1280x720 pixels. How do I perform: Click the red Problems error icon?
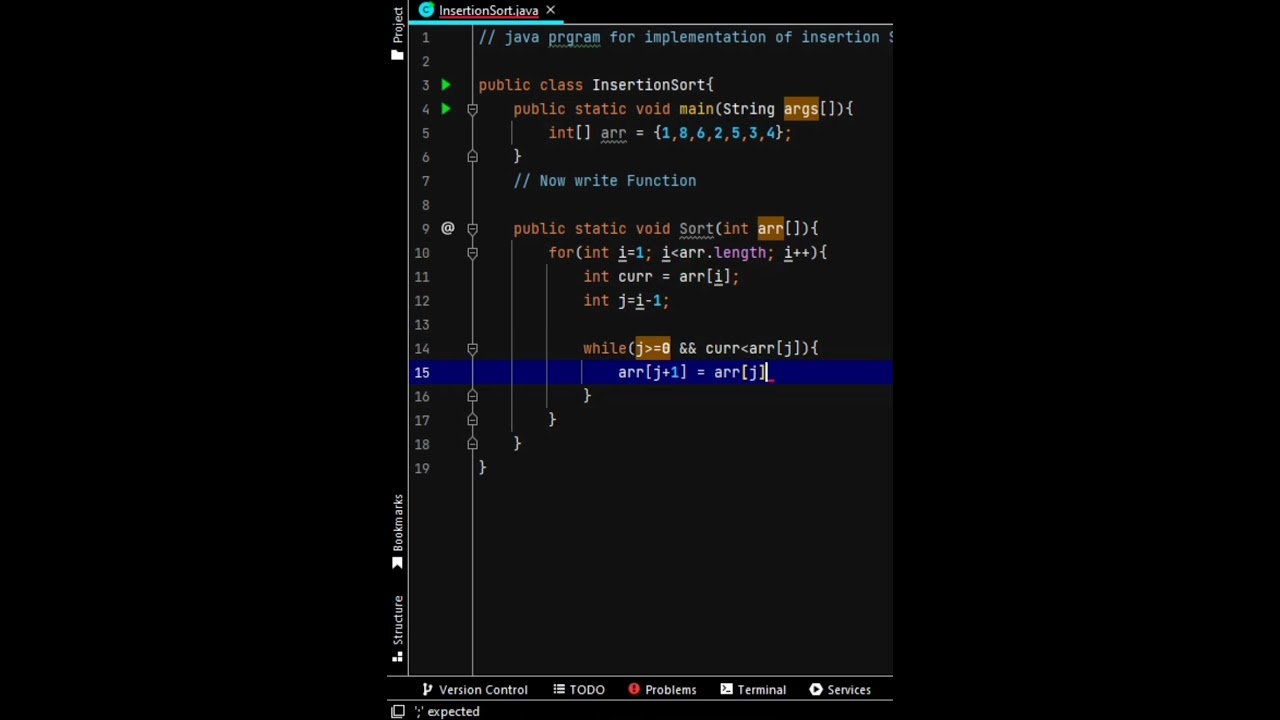pos(634,689)
